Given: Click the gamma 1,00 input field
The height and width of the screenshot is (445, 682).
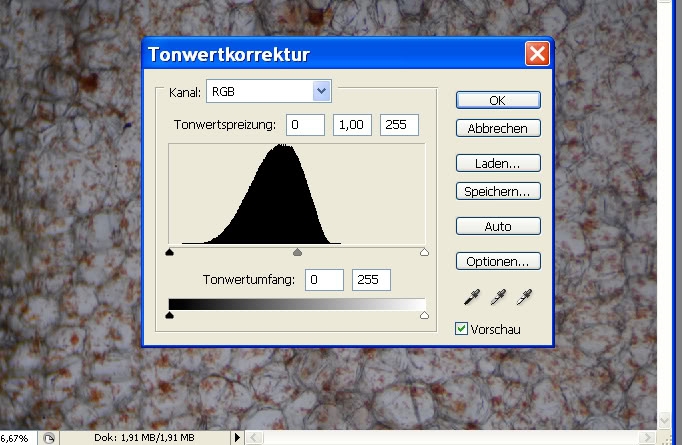Looking at the screenshot, I should (352, 125).
